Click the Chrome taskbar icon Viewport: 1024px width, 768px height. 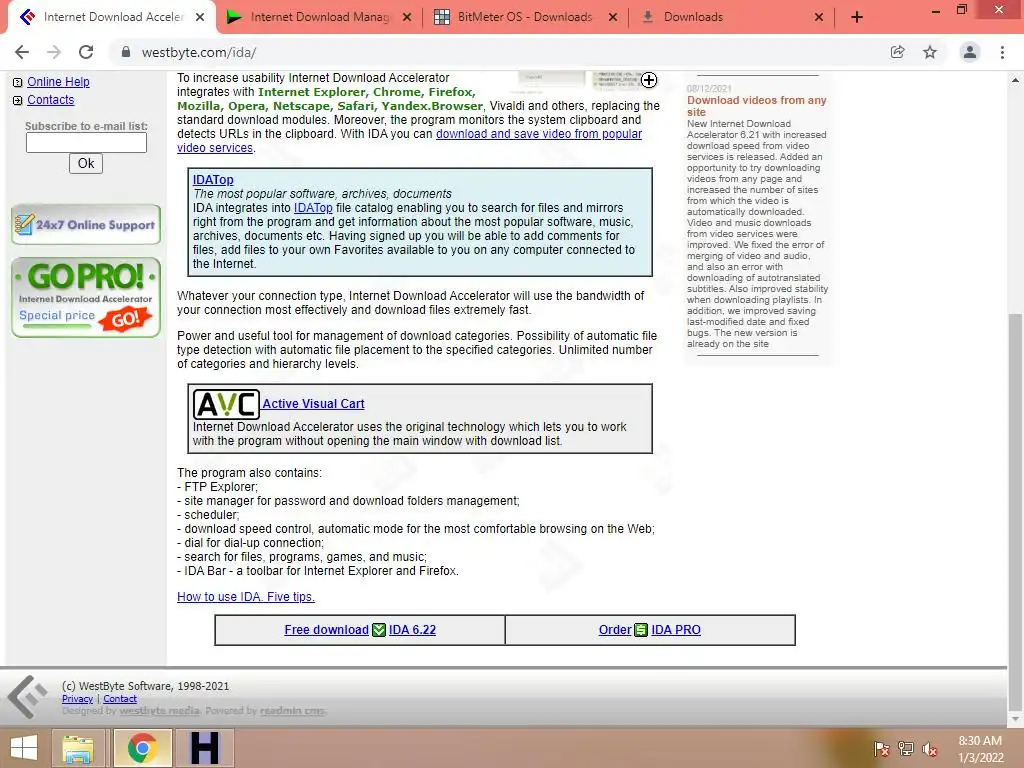142,748
